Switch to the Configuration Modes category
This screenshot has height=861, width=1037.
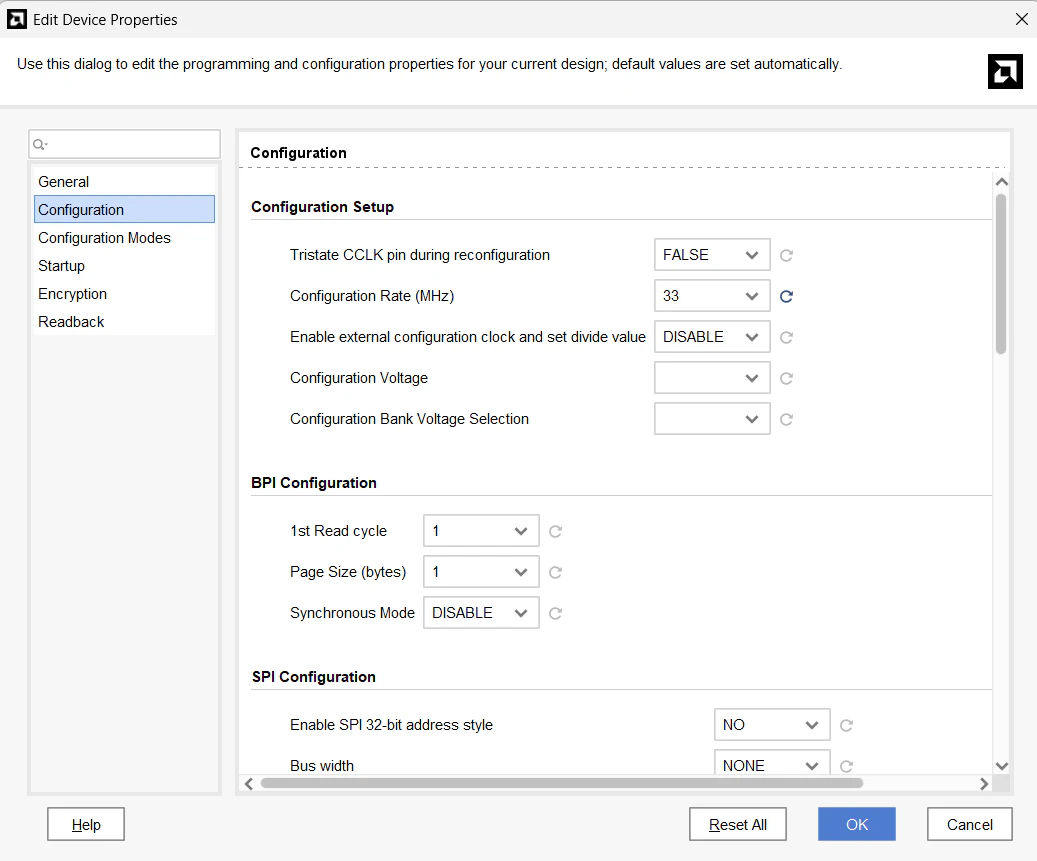point(104,238)
